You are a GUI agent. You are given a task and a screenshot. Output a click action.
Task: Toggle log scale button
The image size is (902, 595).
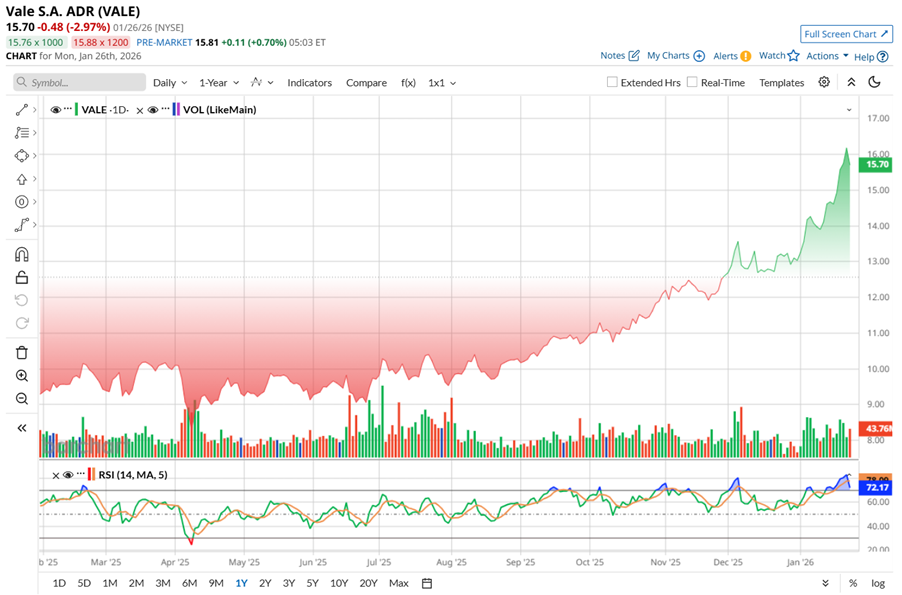(x=878, y=583)
